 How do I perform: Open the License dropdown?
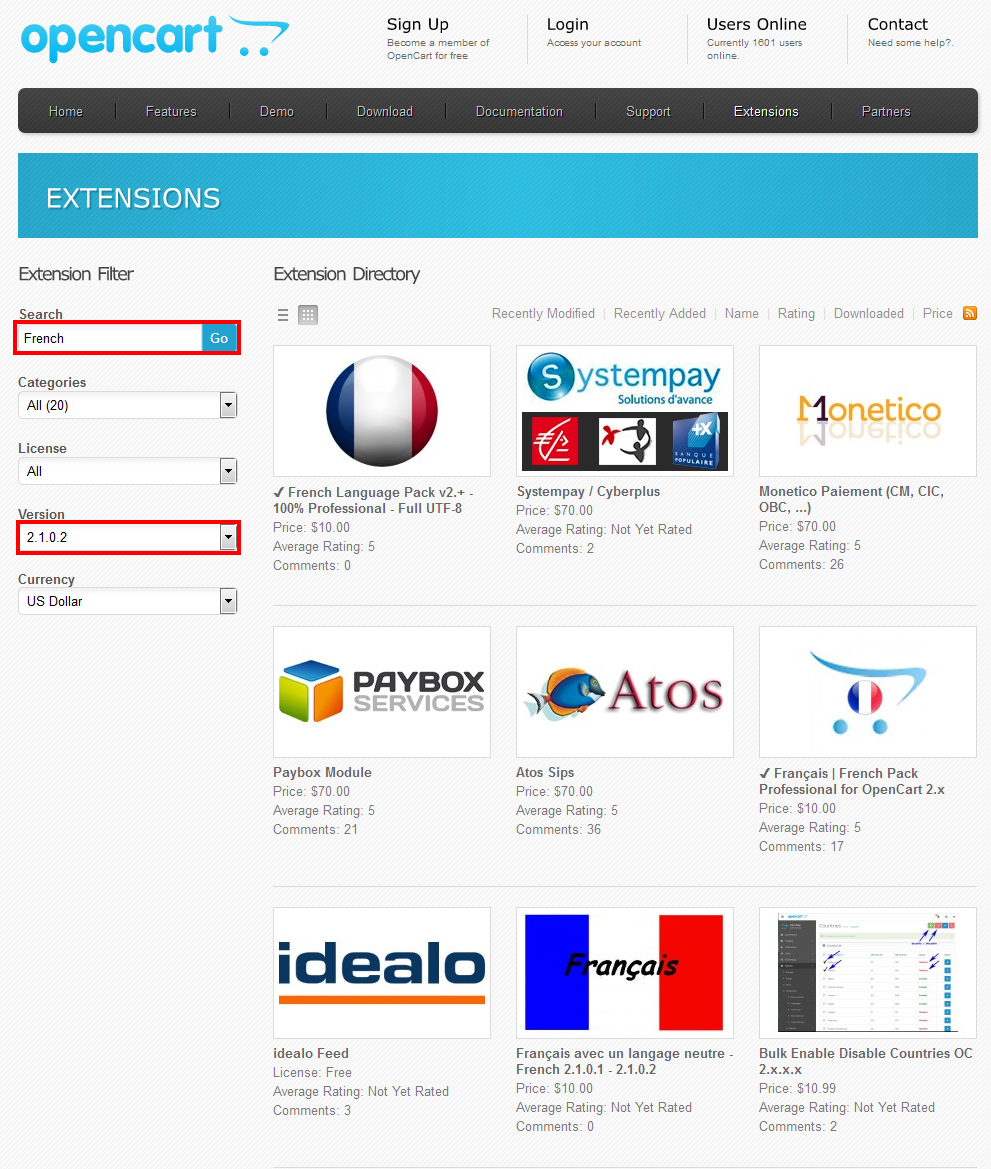pyautogui.click(x=128, y=471)
